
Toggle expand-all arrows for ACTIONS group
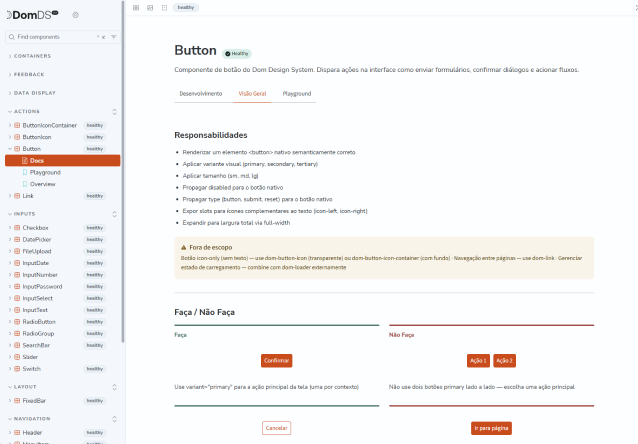pyautogui.click(x=114, y=112)
